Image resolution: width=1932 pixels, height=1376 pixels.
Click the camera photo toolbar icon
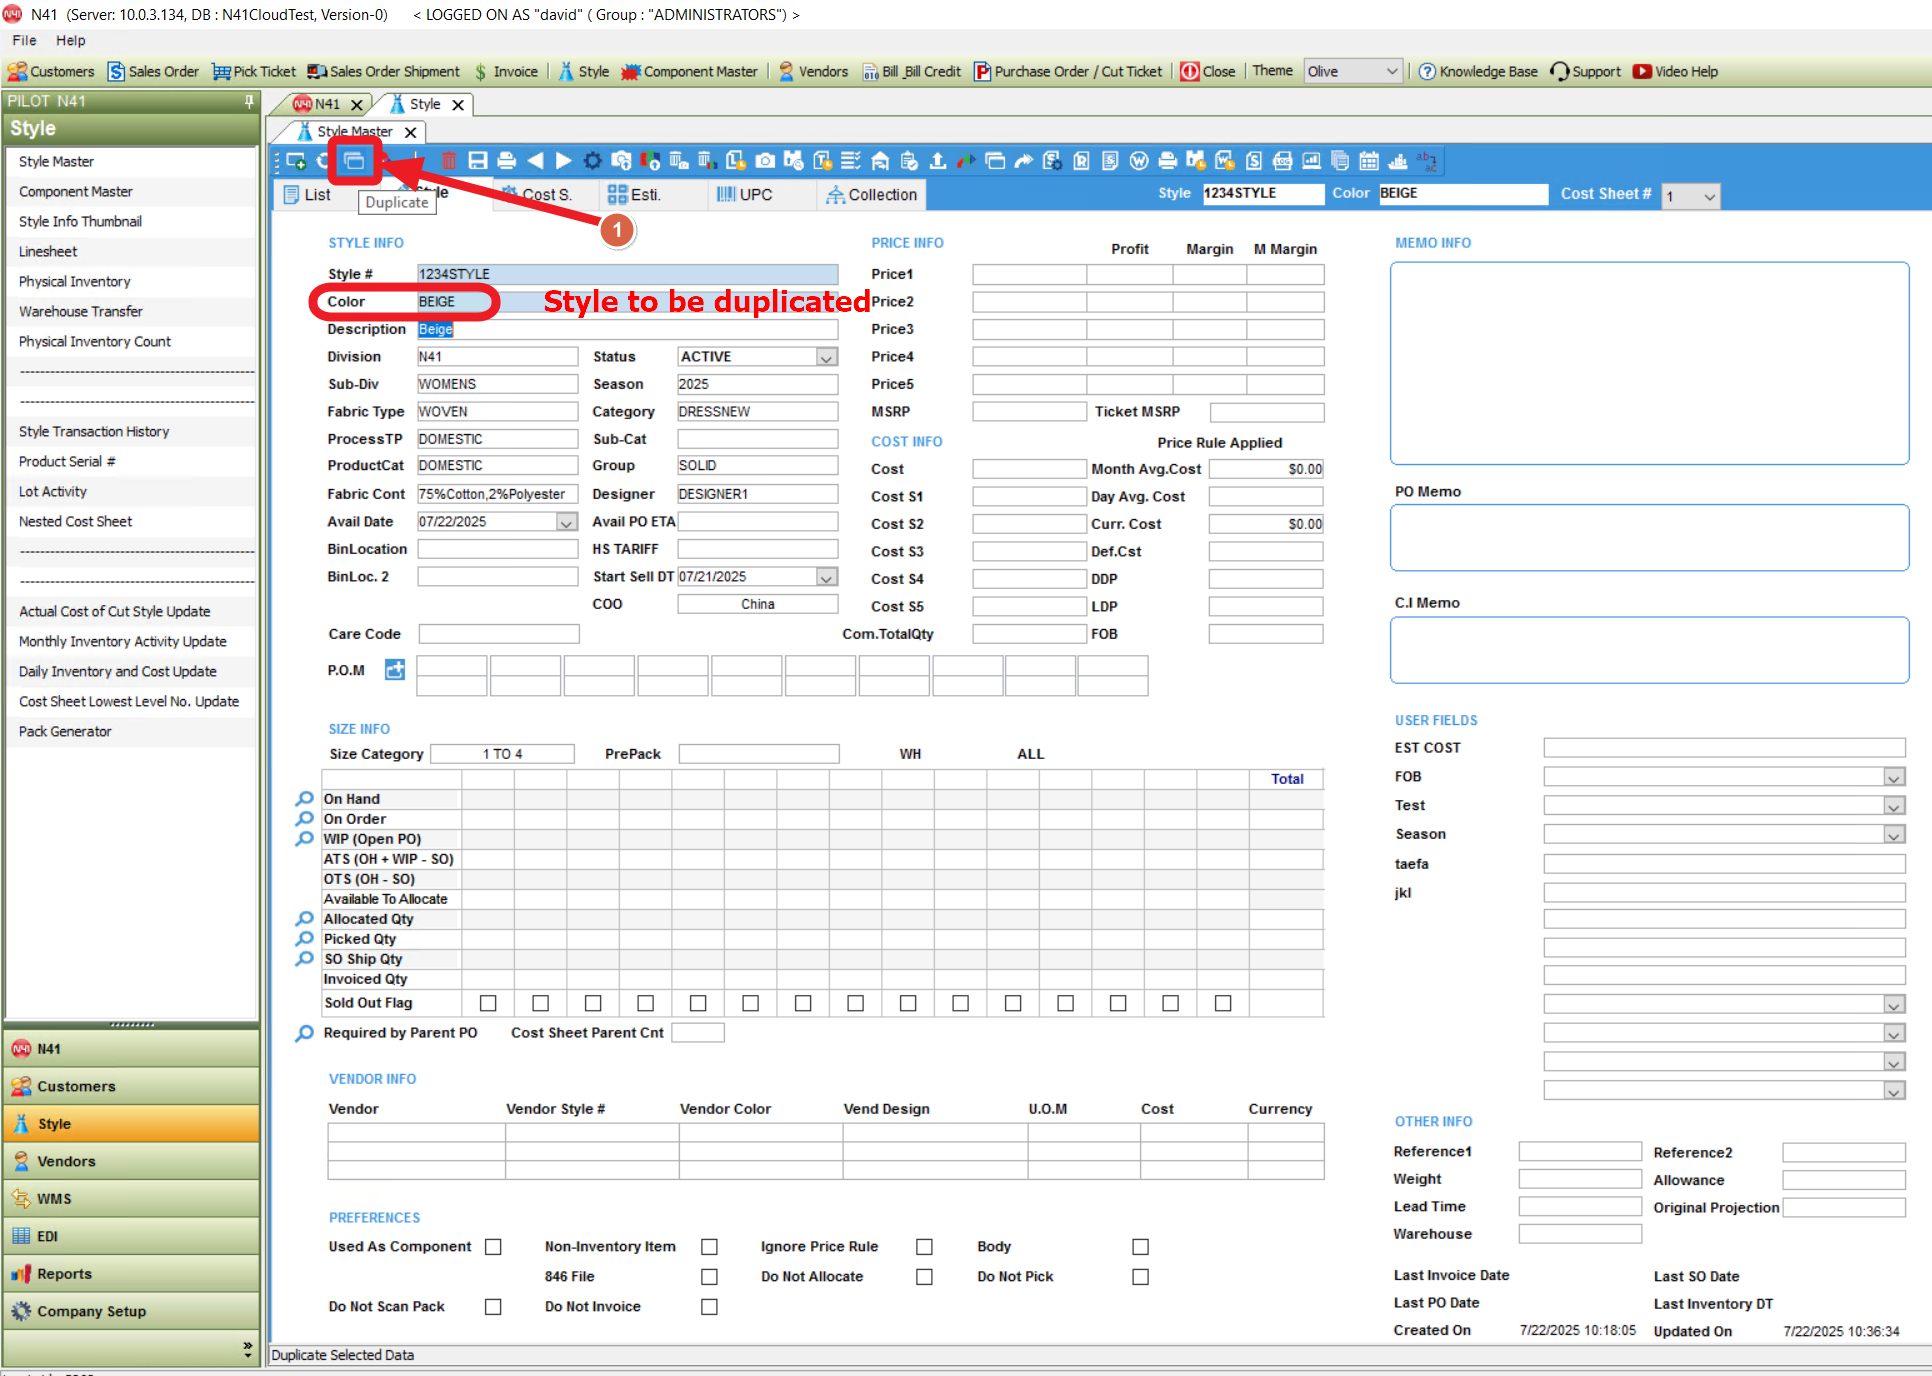pyautogui.click(x=765, y=161)
